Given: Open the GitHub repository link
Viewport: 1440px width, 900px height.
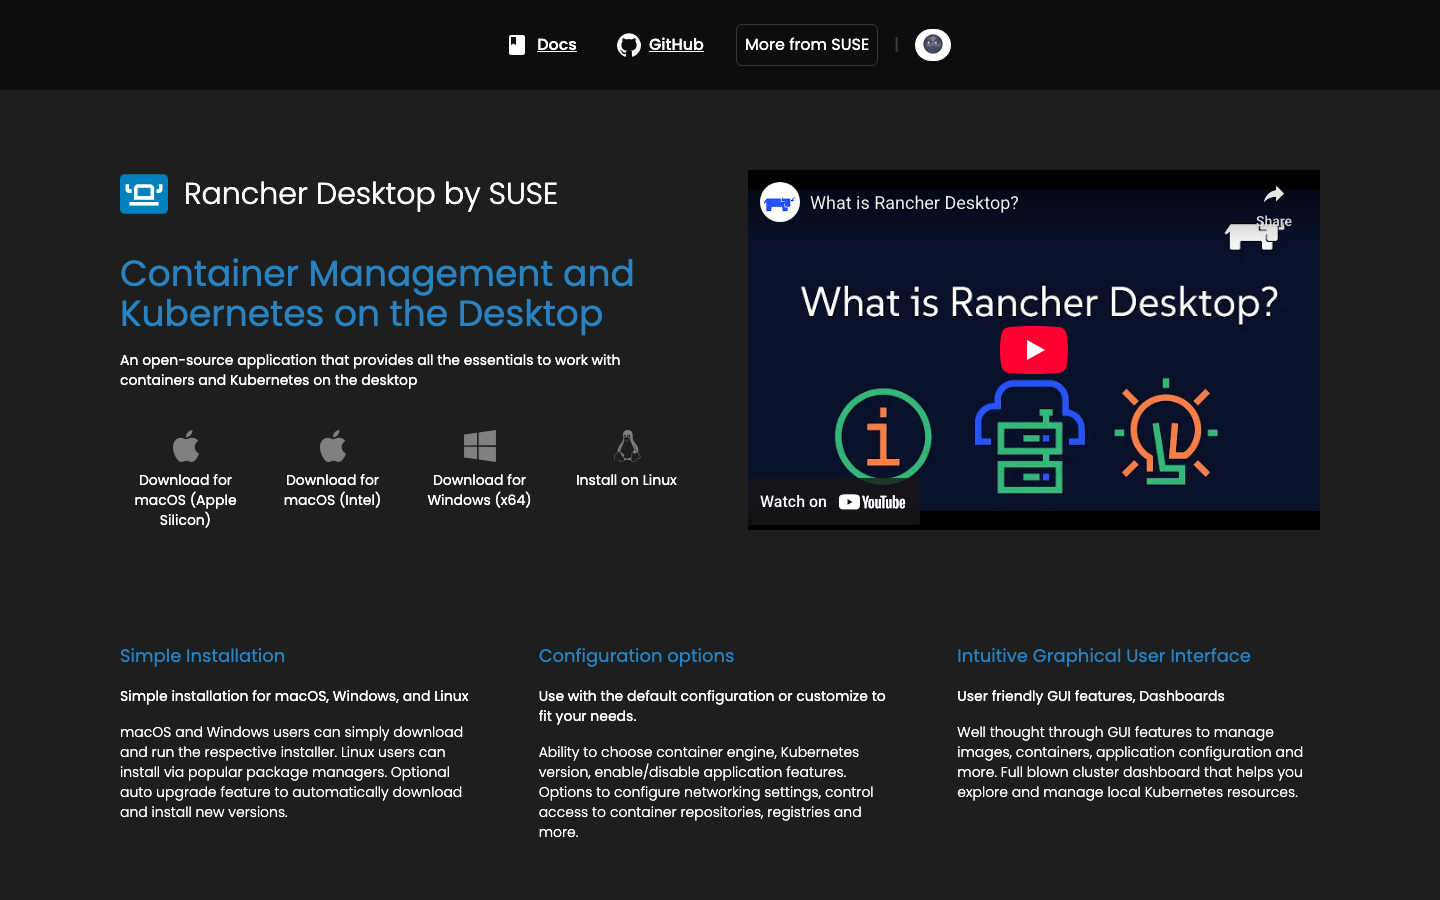Looking at the screenshot, I should click(675, 44).
